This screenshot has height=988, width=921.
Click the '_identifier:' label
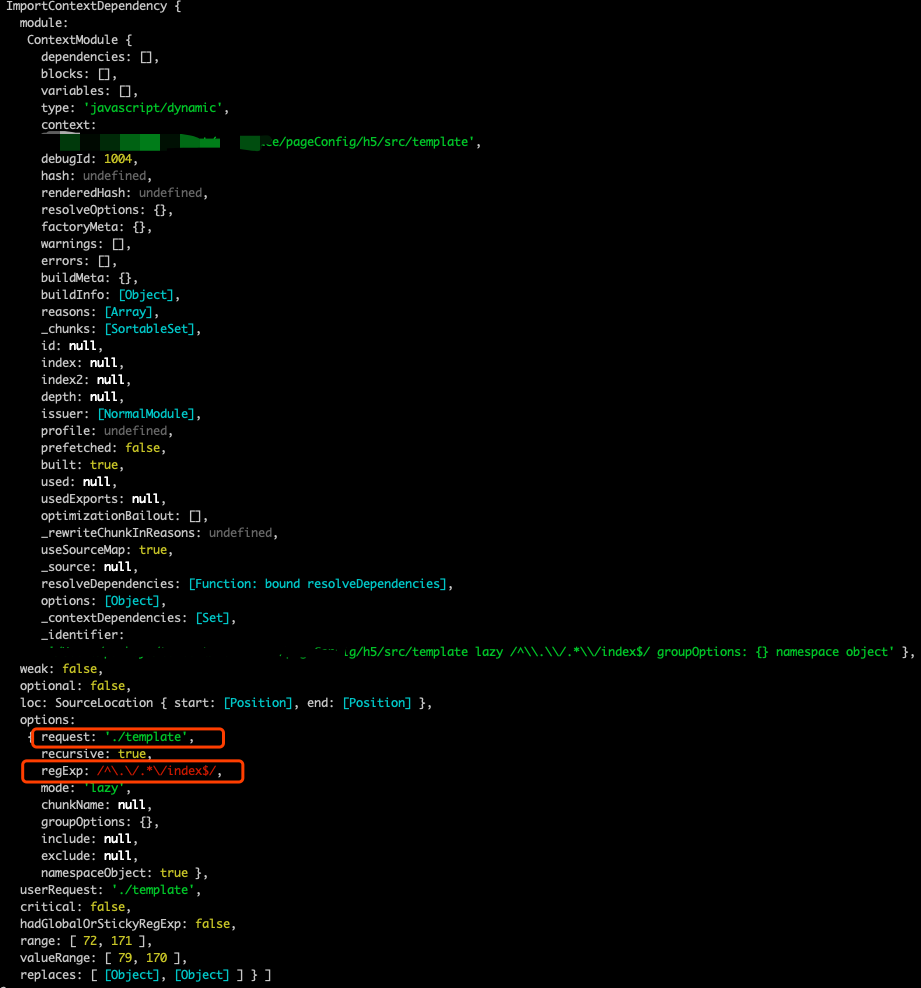83,635
